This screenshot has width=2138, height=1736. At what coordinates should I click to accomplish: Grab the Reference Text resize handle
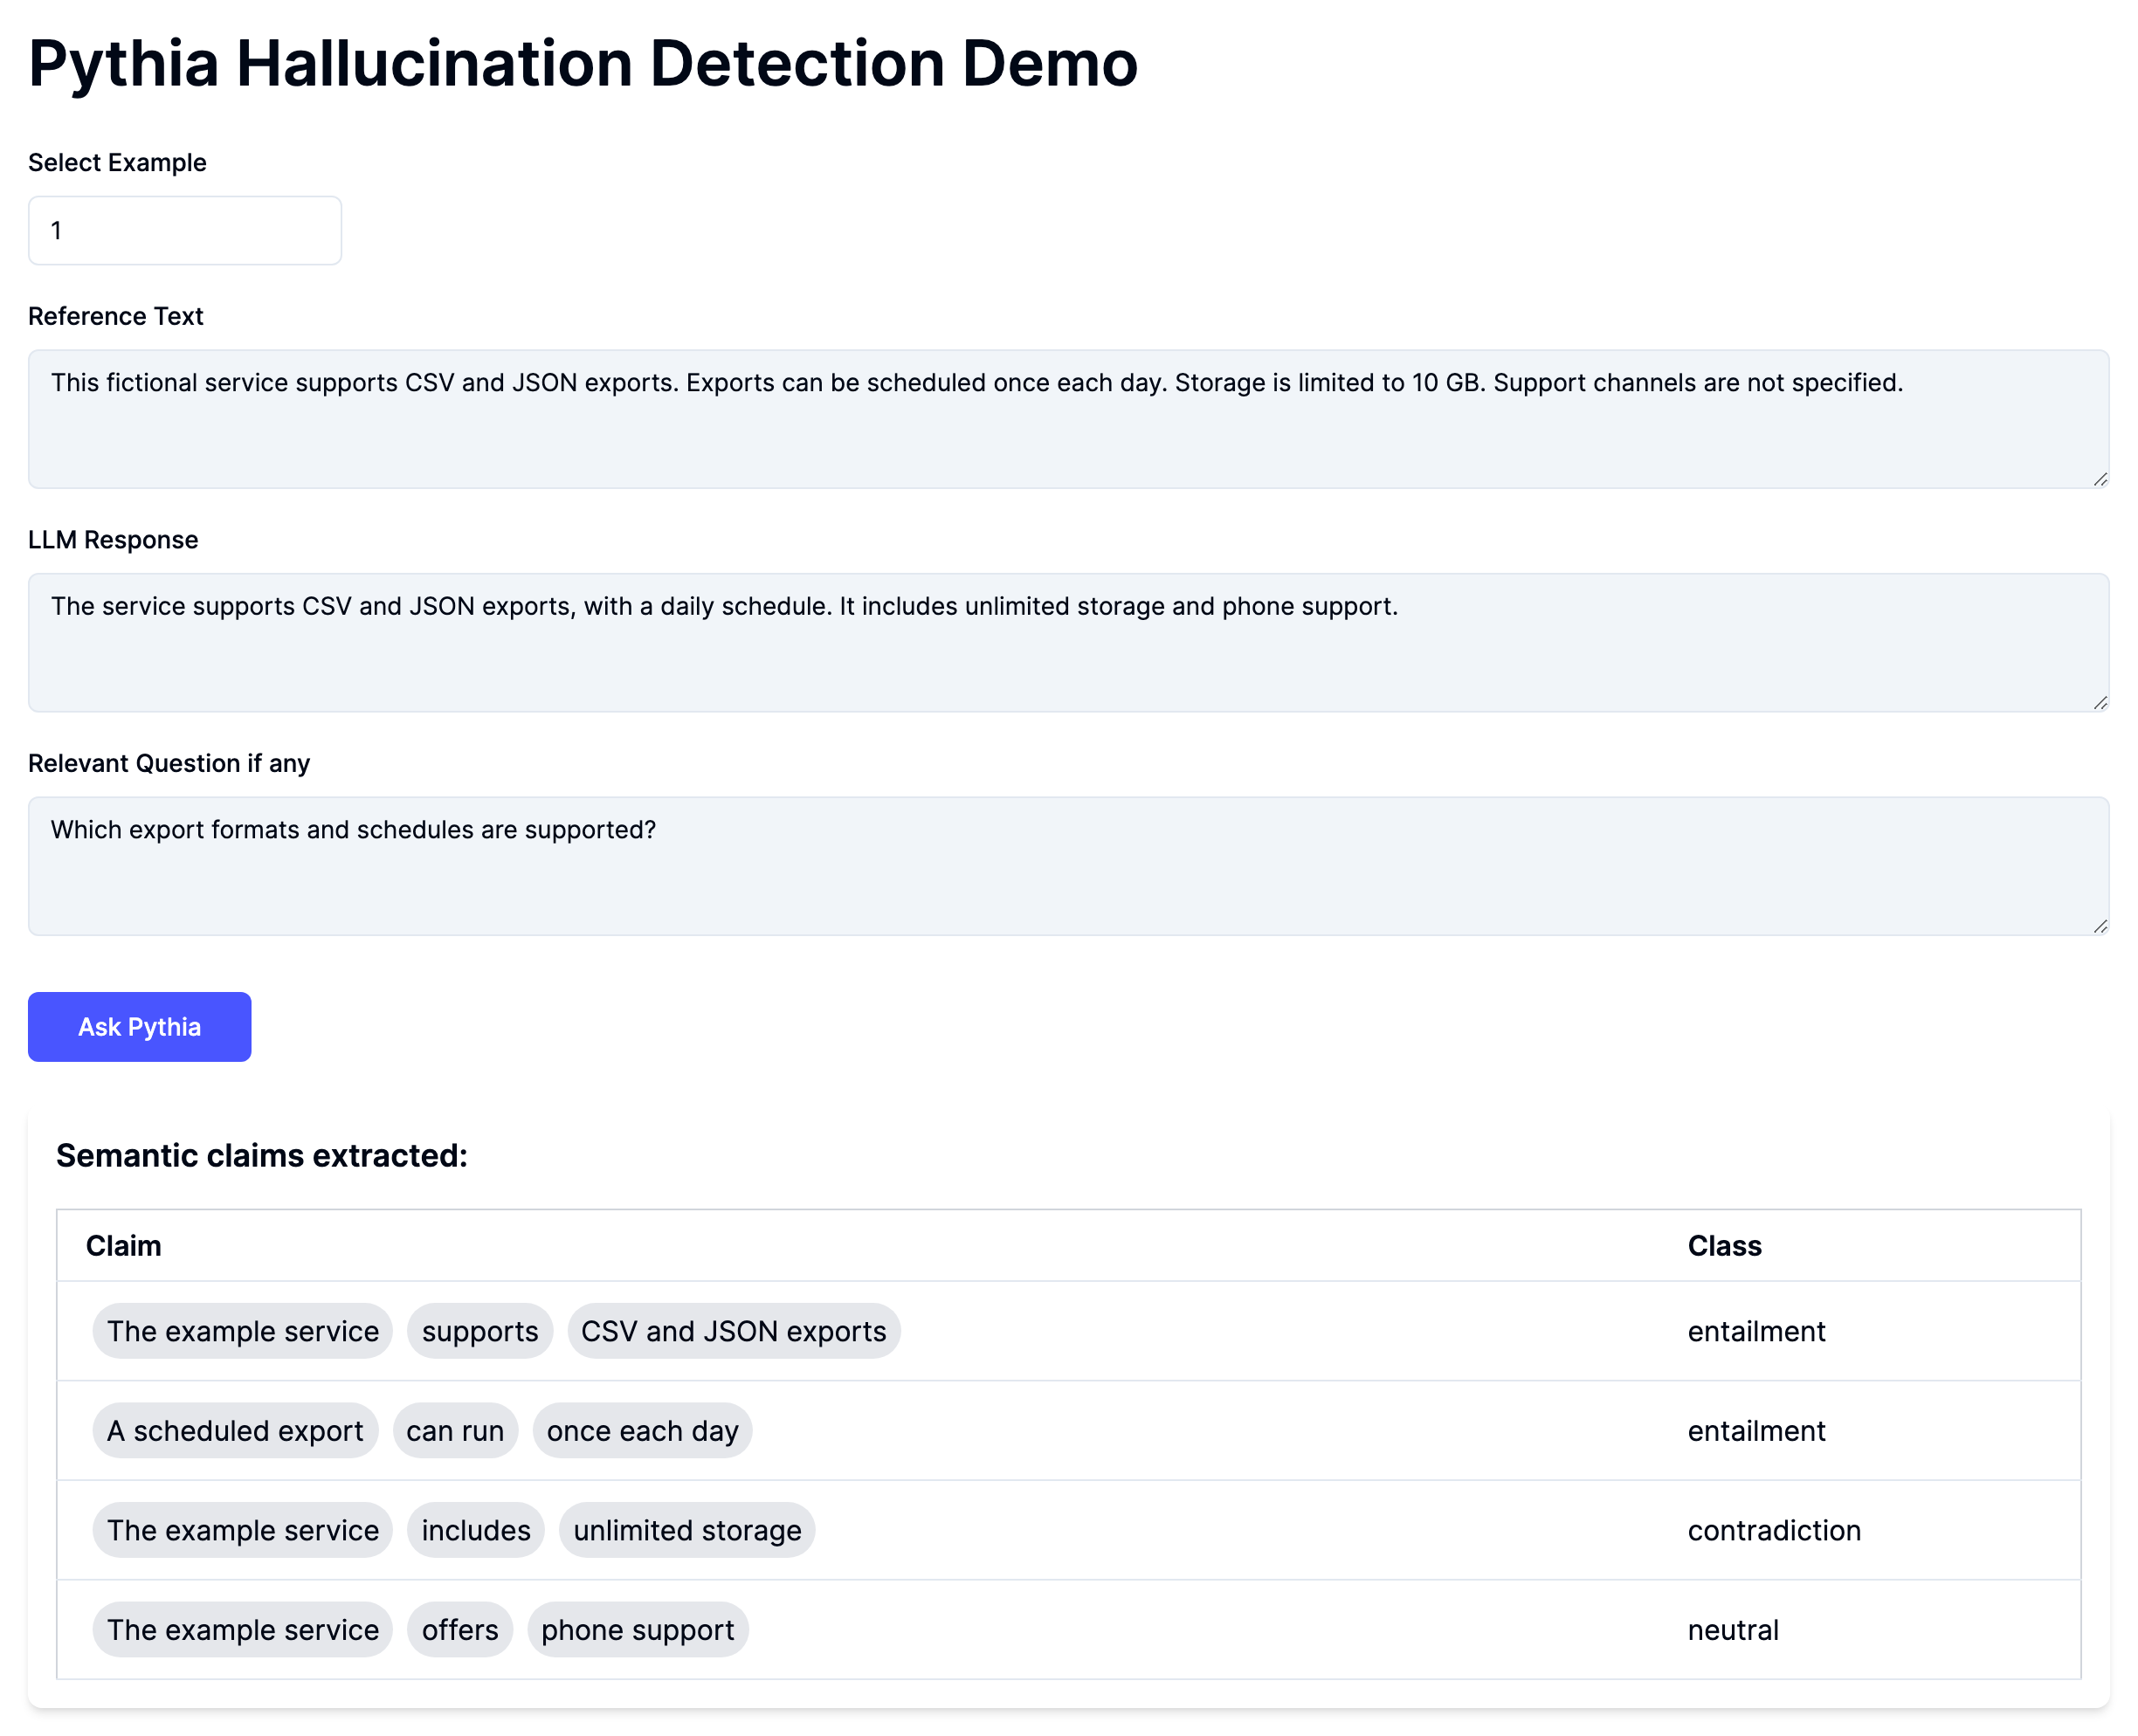(x=2100, y=480)
